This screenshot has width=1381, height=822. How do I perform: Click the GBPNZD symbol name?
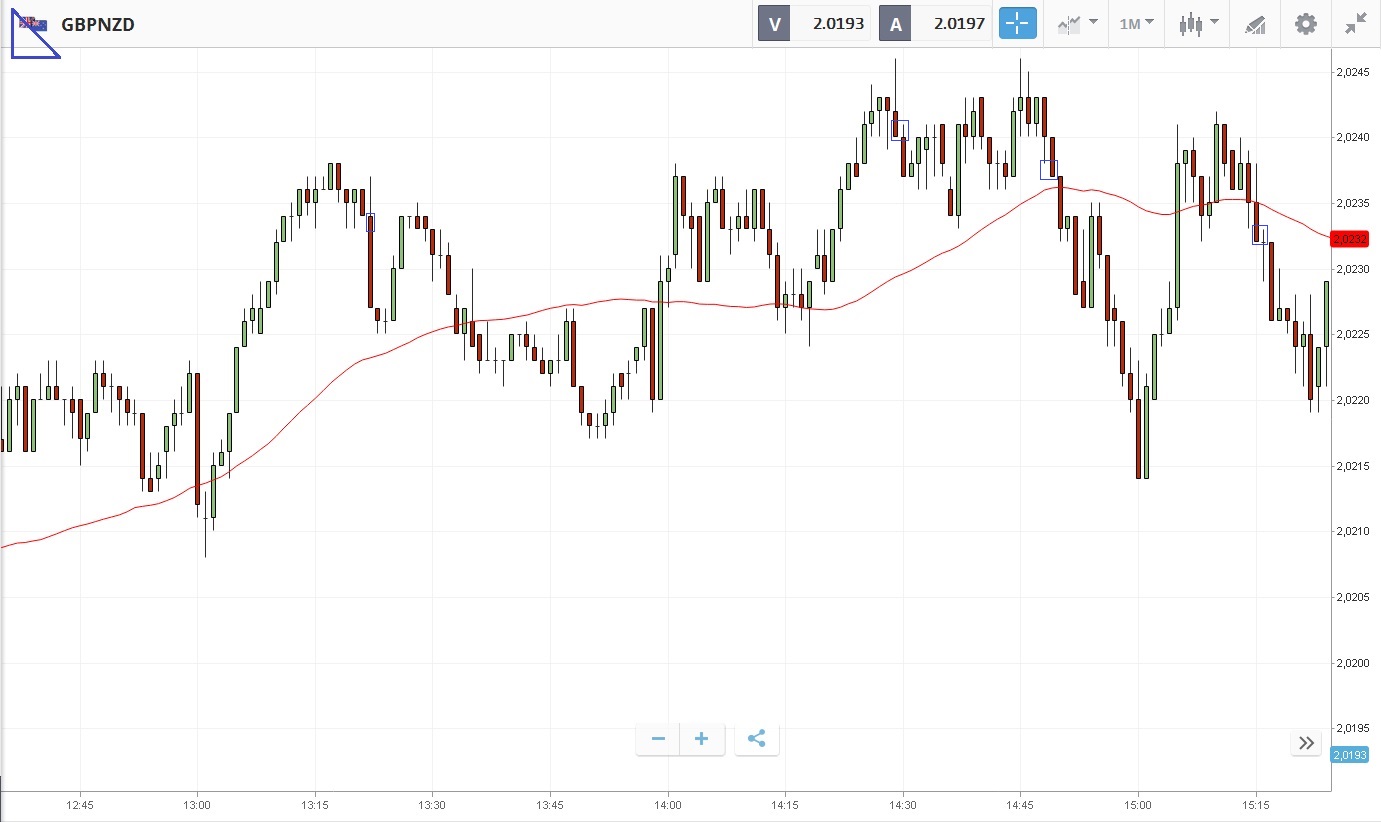click(x=98, y=25)
